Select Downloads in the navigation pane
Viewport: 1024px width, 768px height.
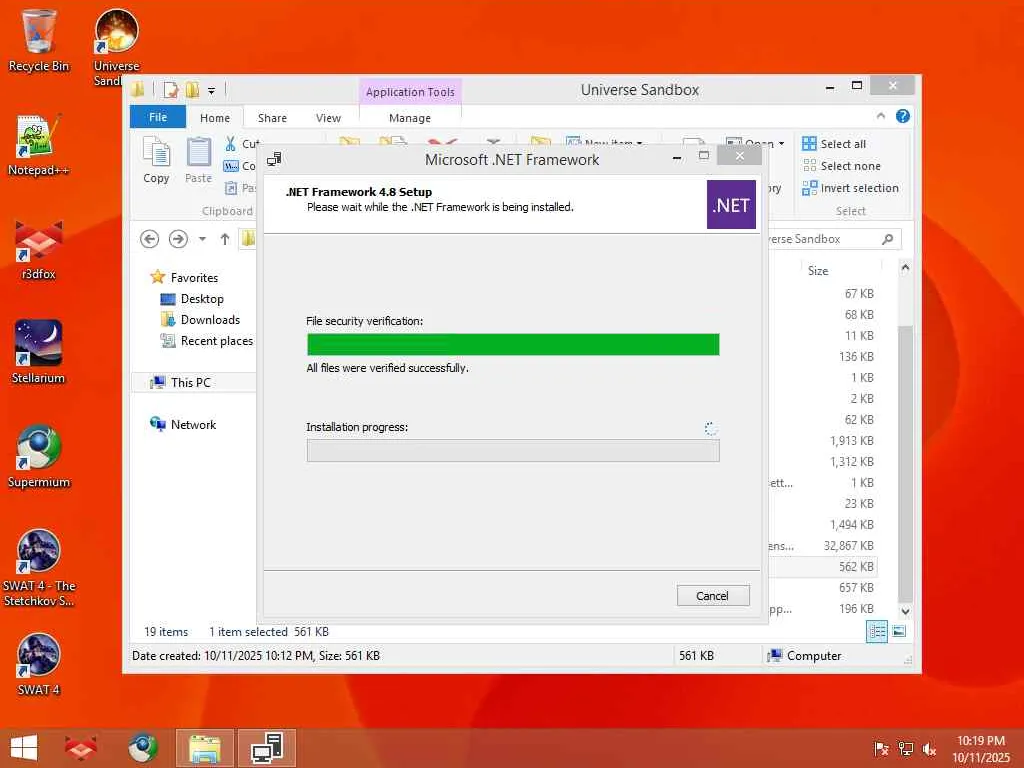click(x=200, y=319)
